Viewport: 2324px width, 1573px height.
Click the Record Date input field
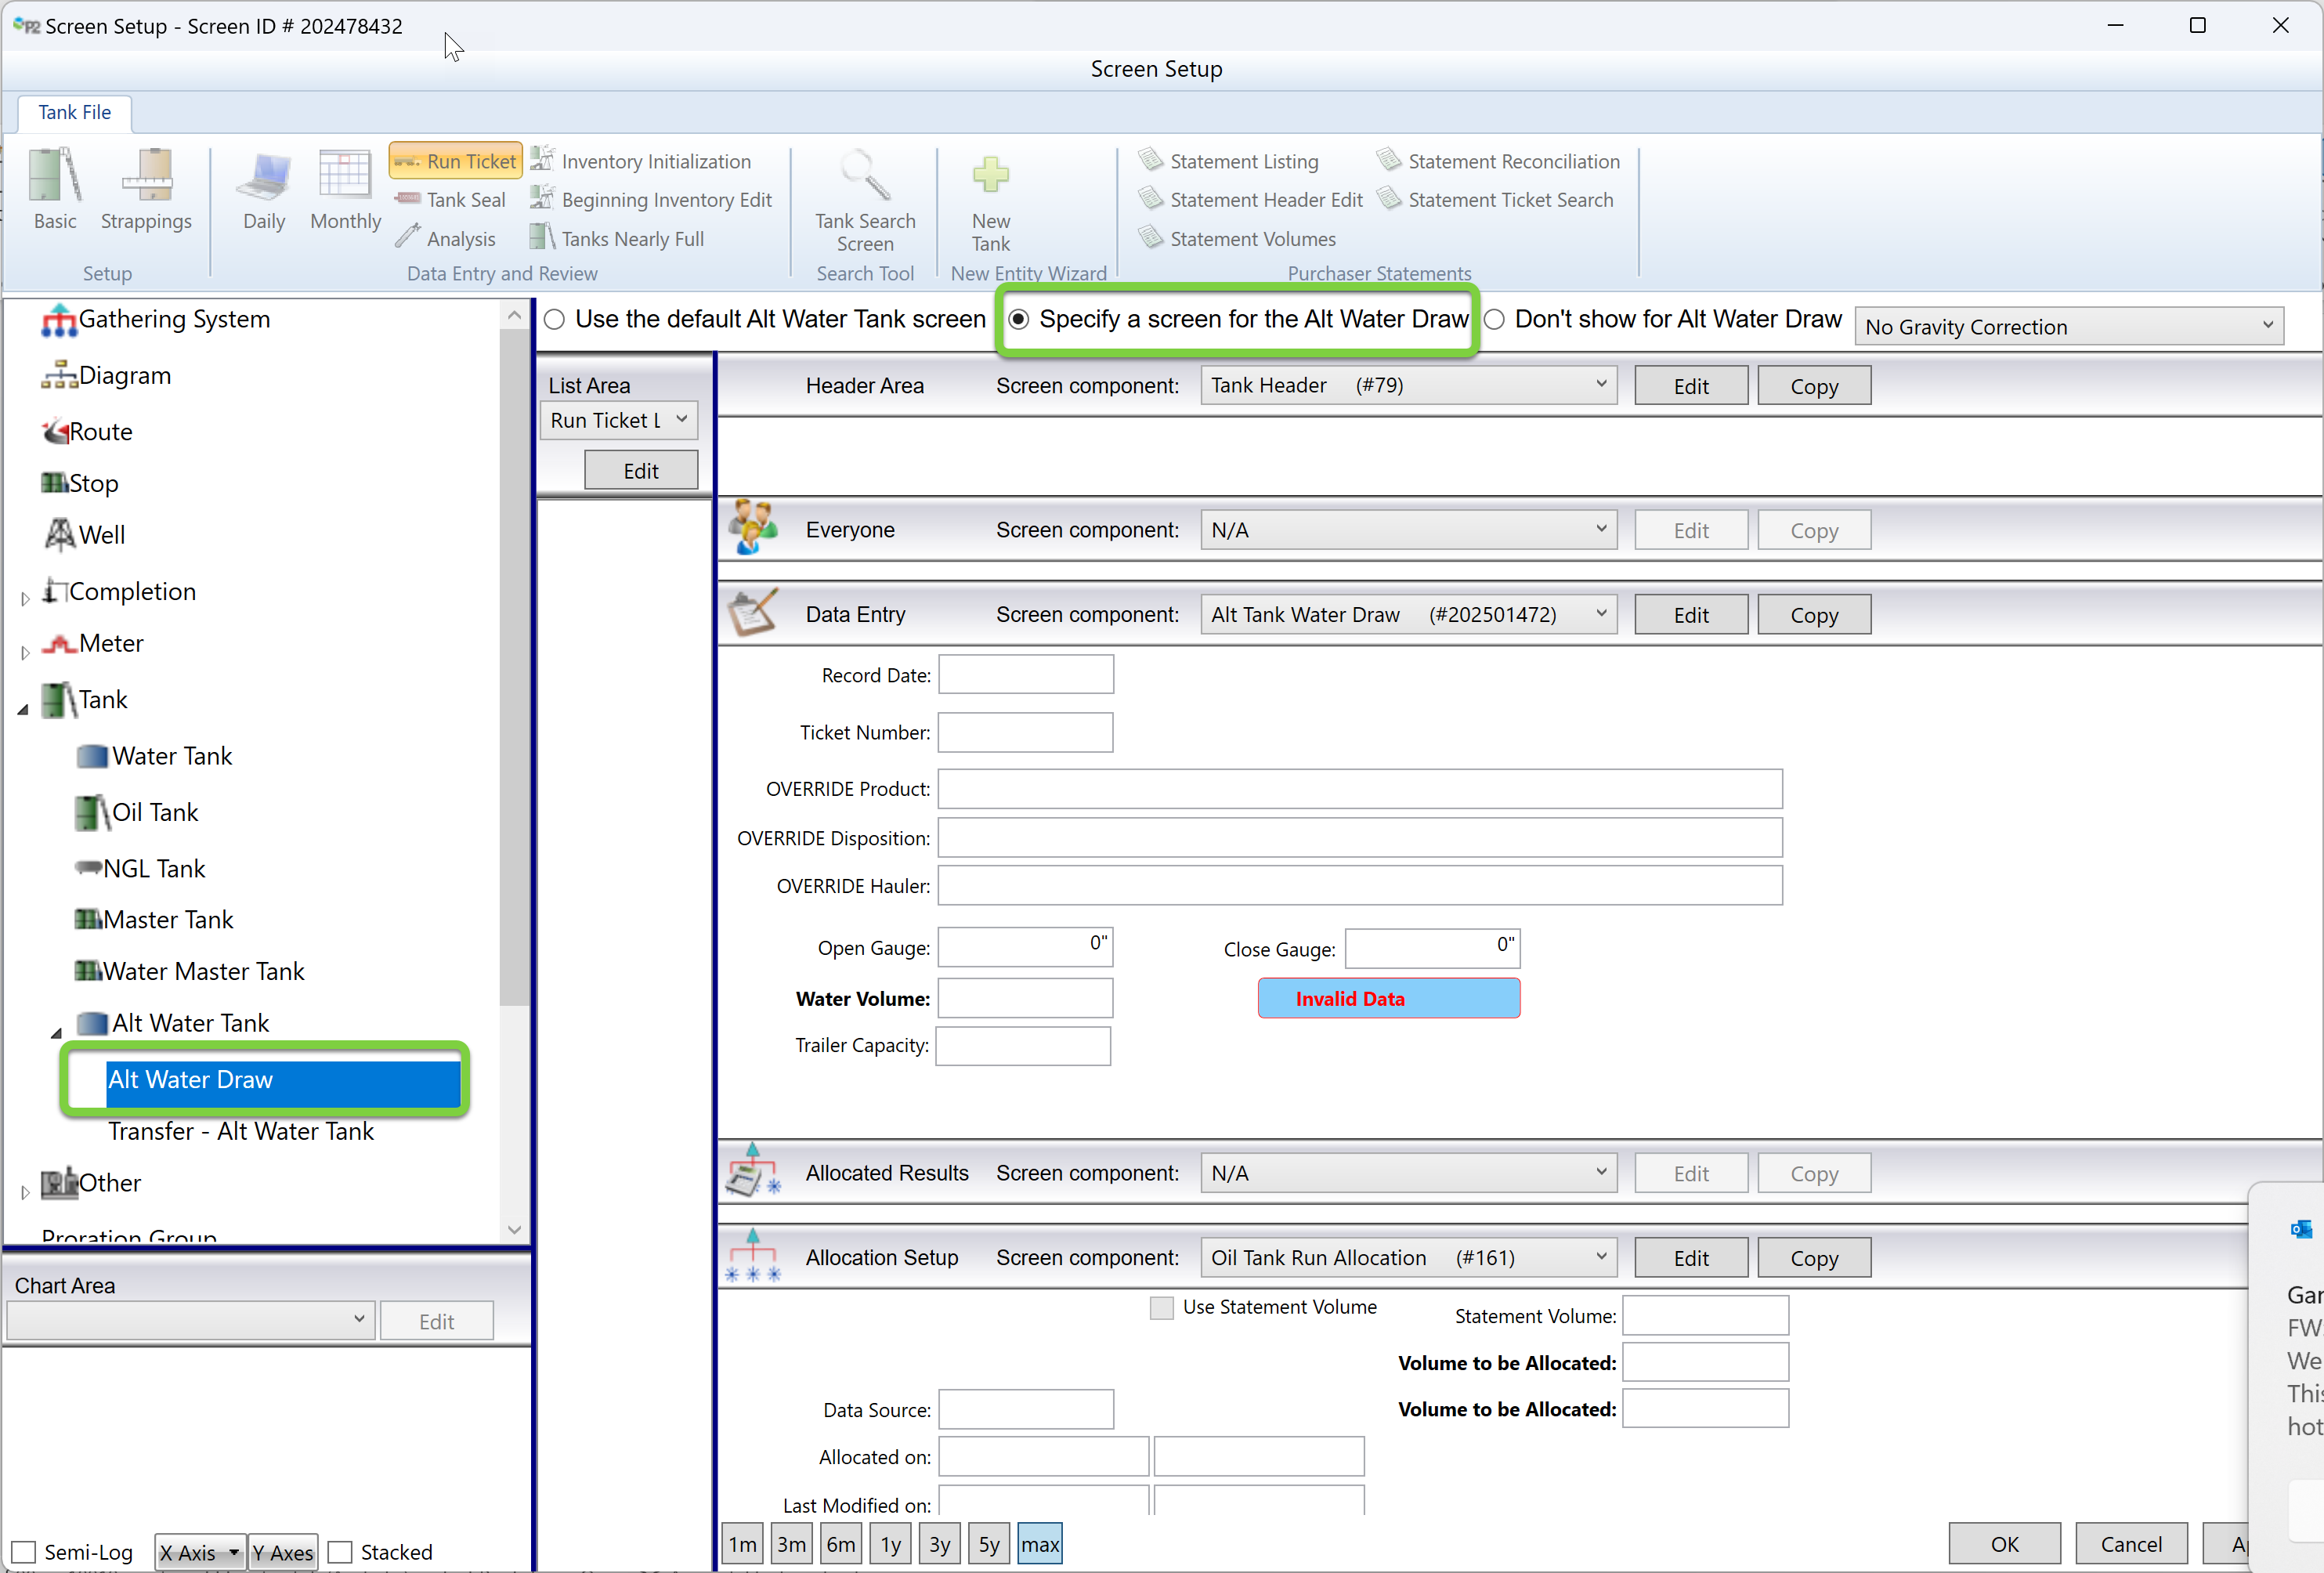(1025, 675)
